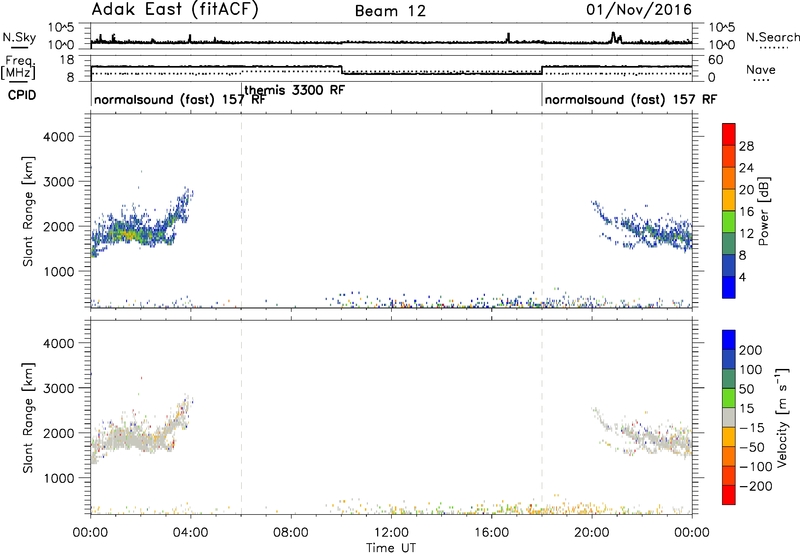This screenshot has width=800, height=554.
Task: Select the 'Beam 12' label
Action: click(x=390, y=11)
